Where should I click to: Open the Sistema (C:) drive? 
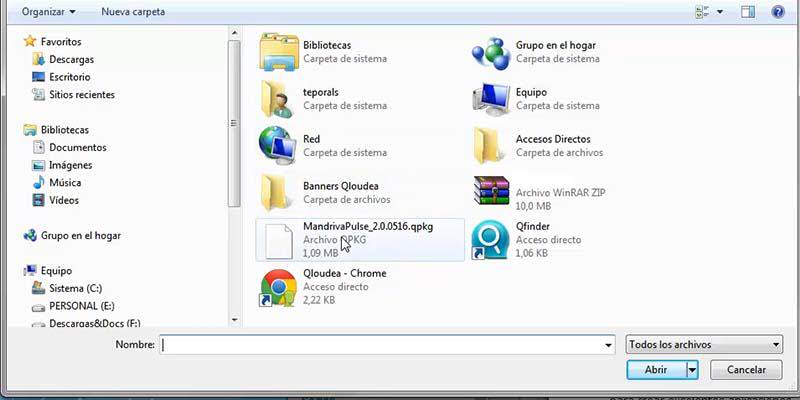(76, 289)
